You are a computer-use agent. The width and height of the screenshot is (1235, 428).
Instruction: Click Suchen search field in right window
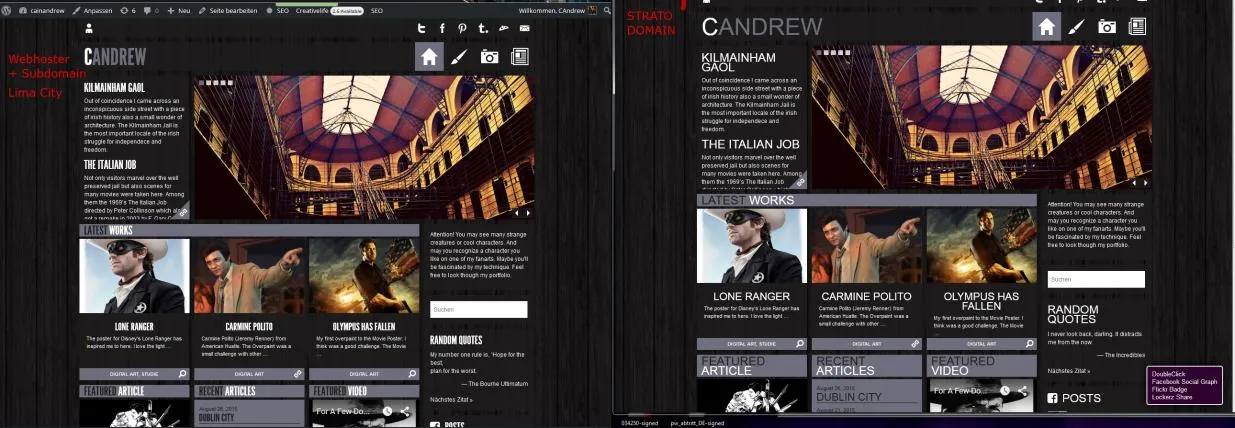tap(1096, 279)
